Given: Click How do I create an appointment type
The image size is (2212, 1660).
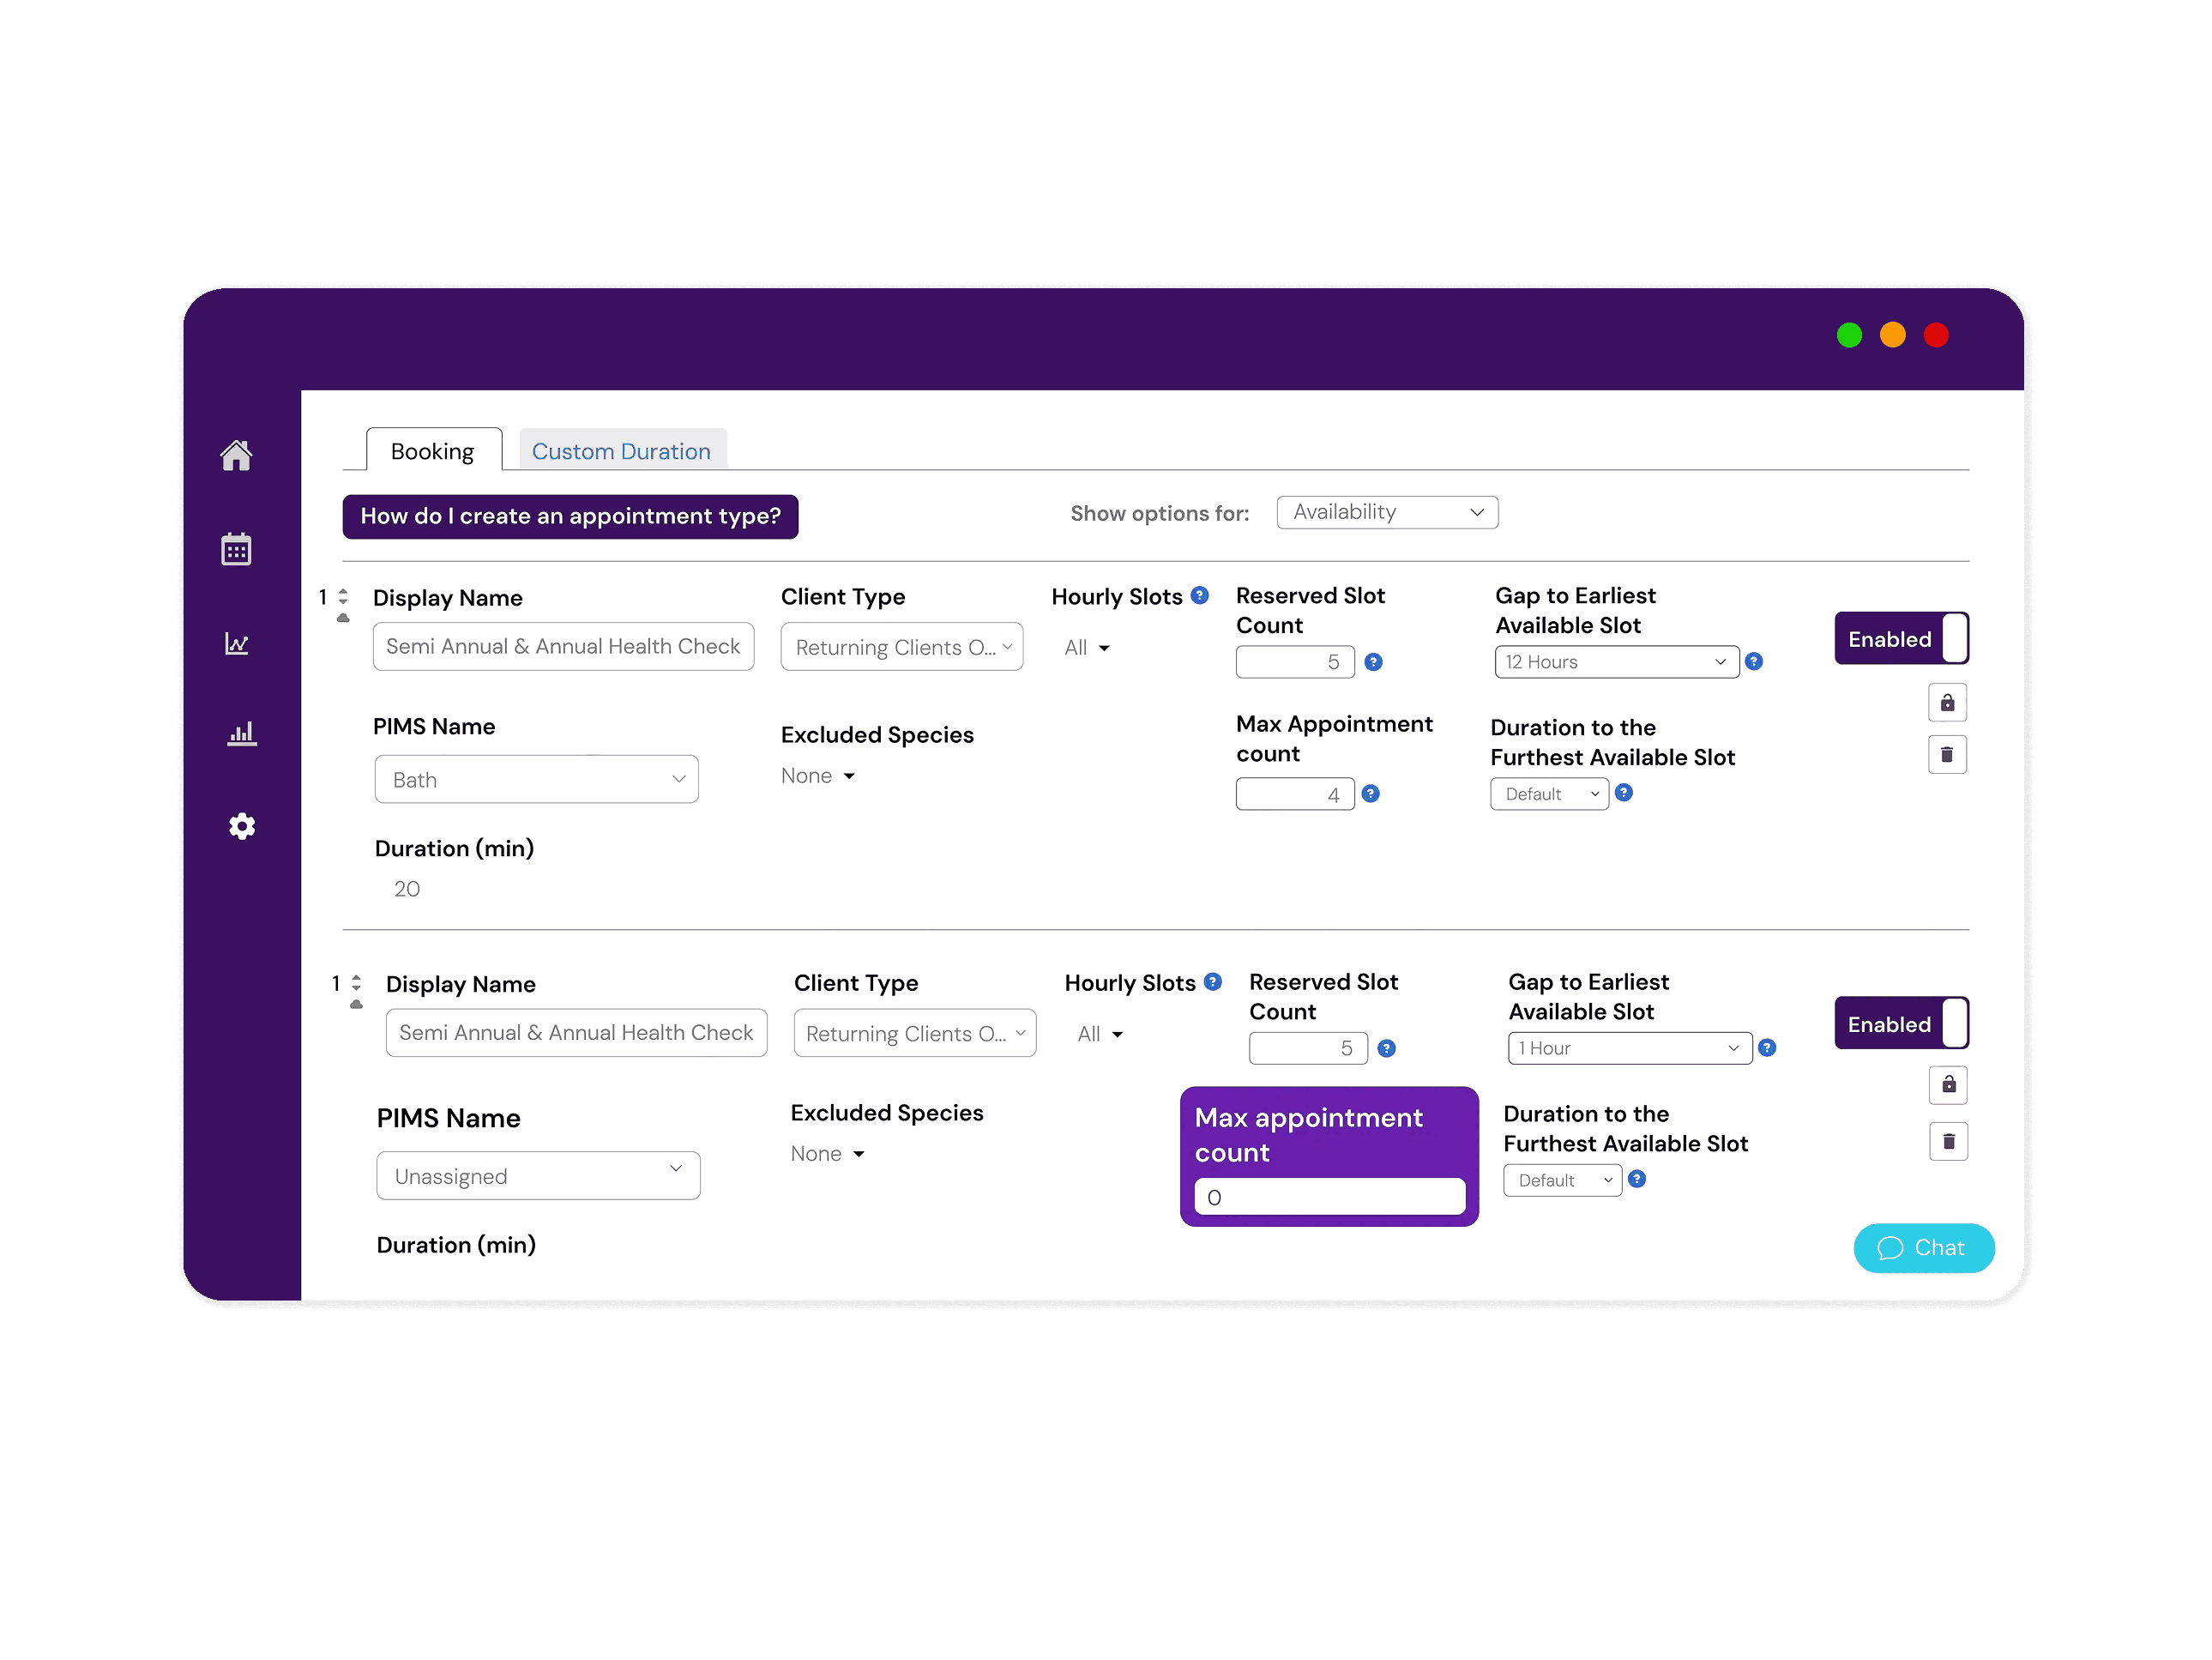Looking at the screenshot, I should (570, 517).
